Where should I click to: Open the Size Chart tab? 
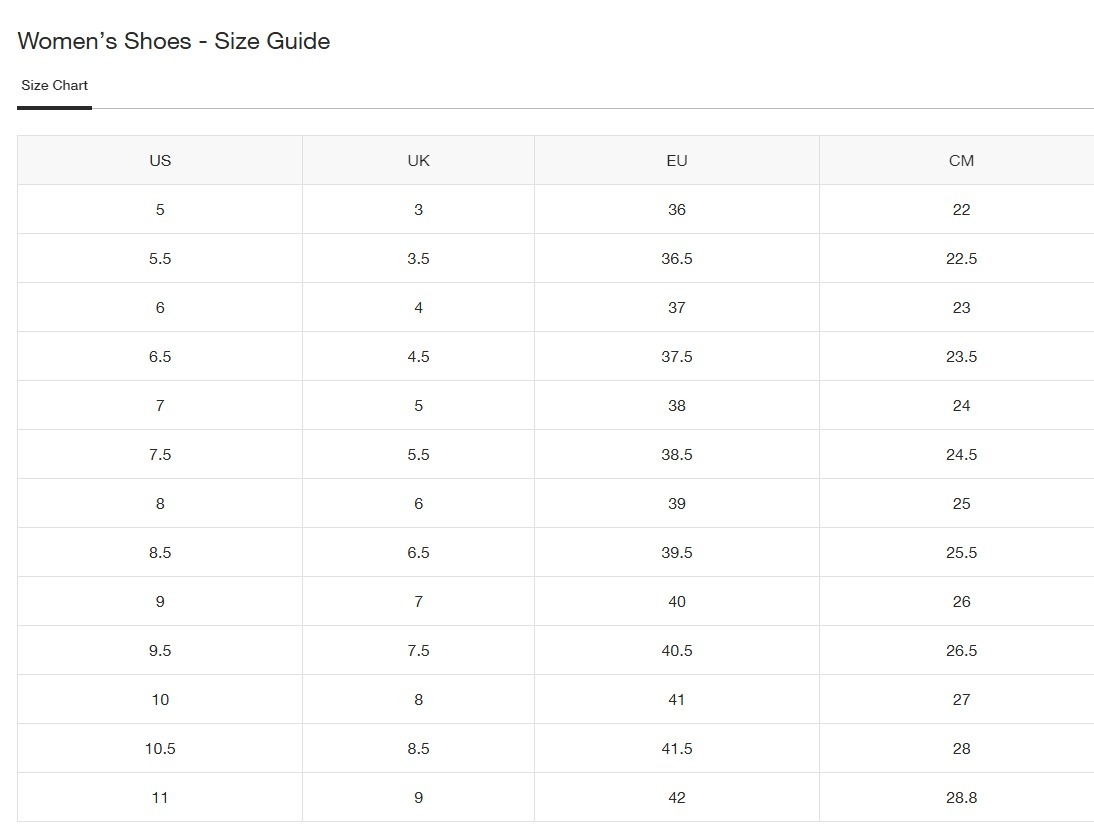click(55, 86)
